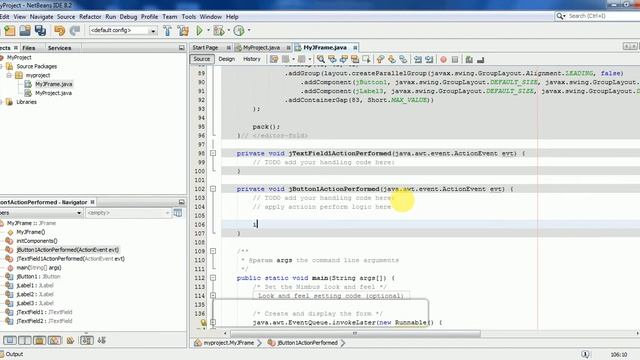Viewport: 640px width, 360px height.
Task: Click the Find Selection magnifier icon
Action: click(321, 60)
